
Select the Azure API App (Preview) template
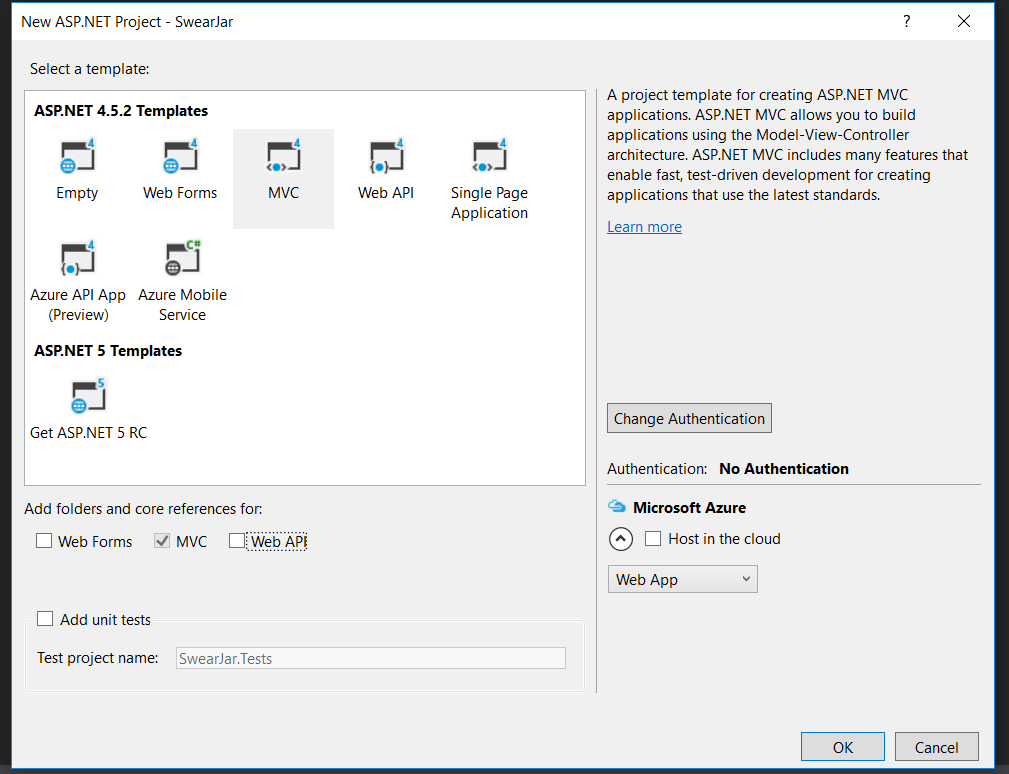pyautogui.click(x=77, y=260)
